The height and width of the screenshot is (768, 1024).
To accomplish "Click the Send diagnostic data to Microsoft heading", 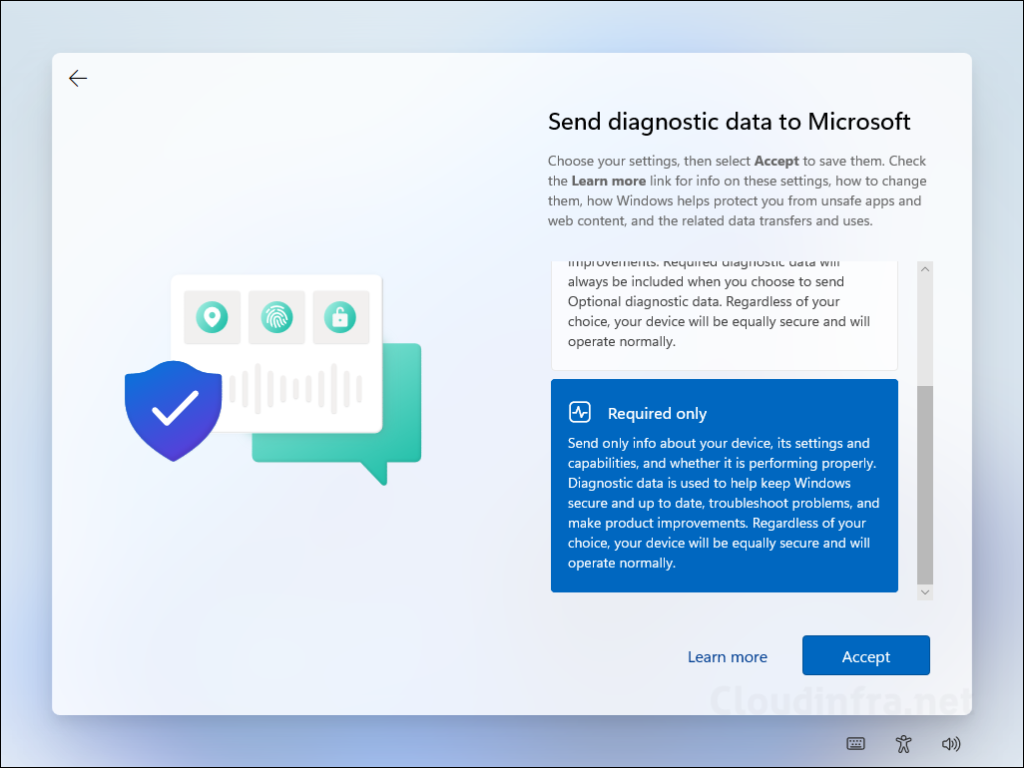I will tap(729, 122).
